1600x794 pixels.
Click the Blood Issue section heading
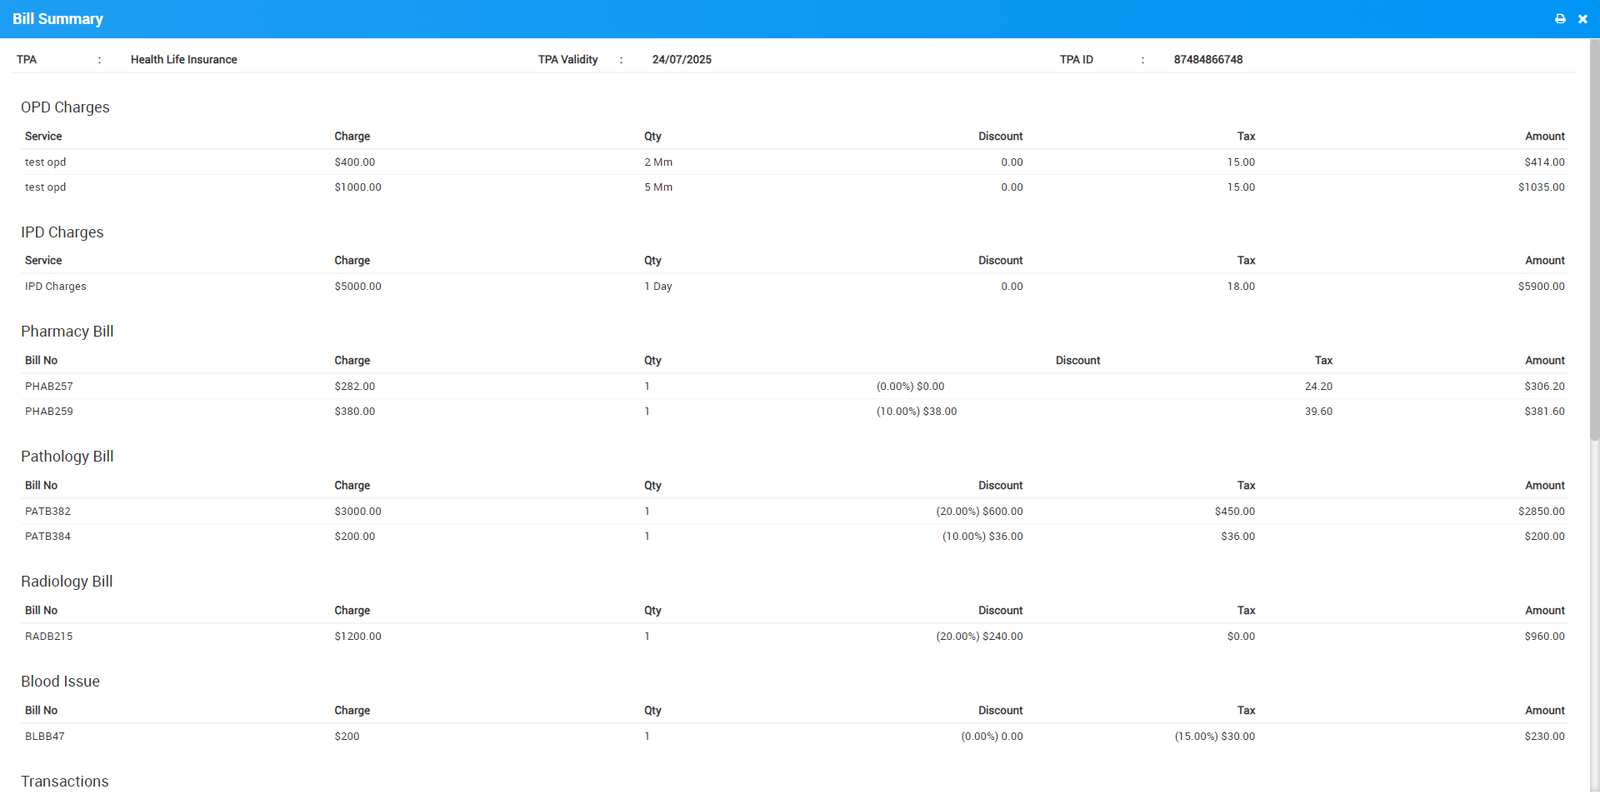(x=60, y=681)
